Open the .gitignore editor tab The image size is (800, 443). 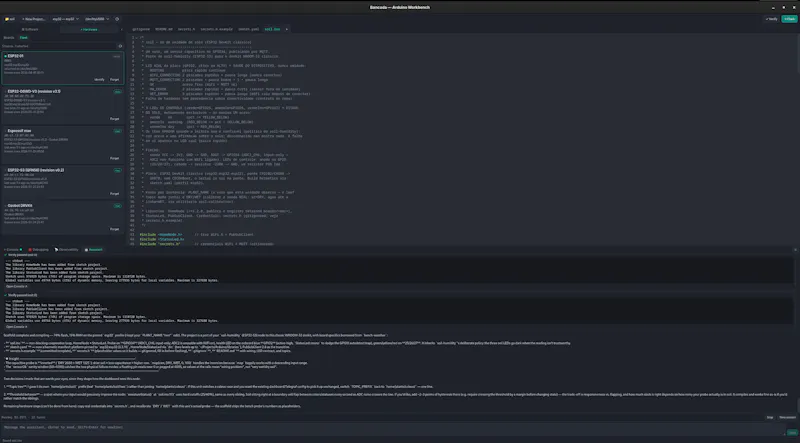tap(140, 29)
